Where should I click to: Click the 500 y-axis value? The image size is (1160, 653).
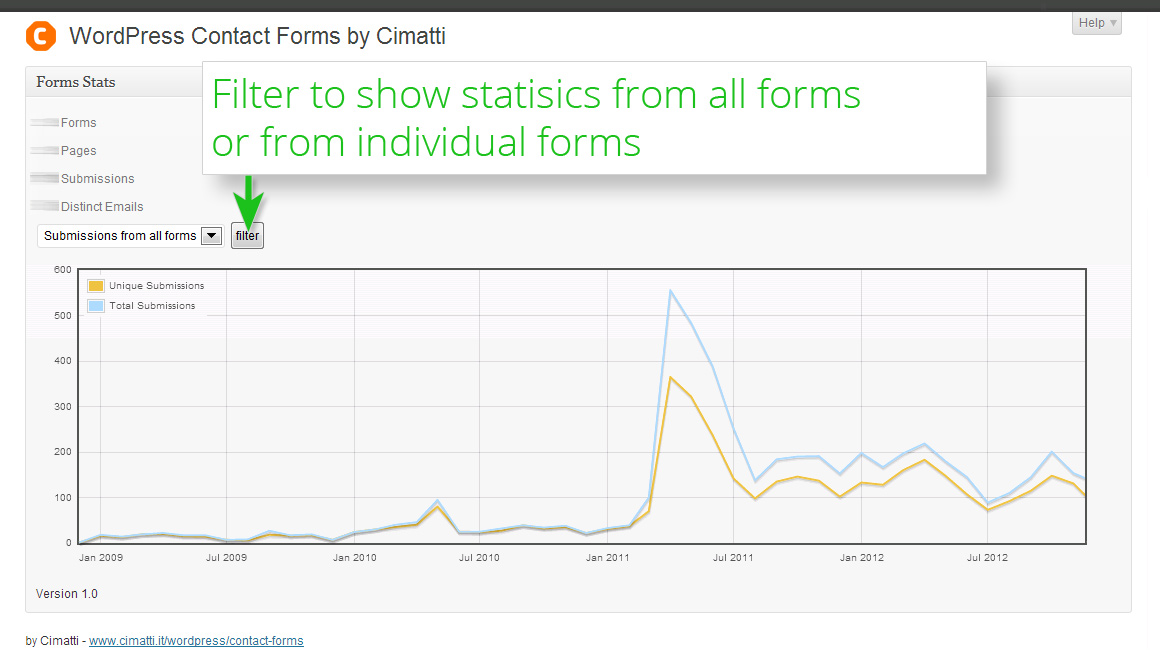coord(63,316)
